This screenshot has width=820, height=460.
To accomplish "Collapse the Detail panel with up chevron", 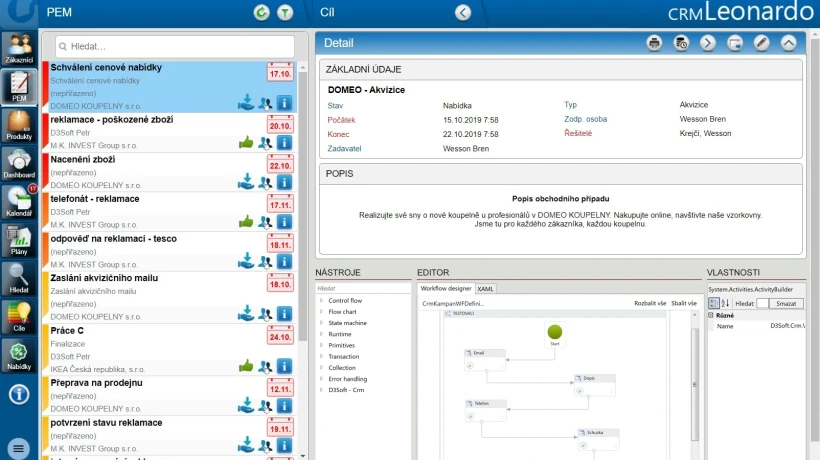I will (789, 43).
